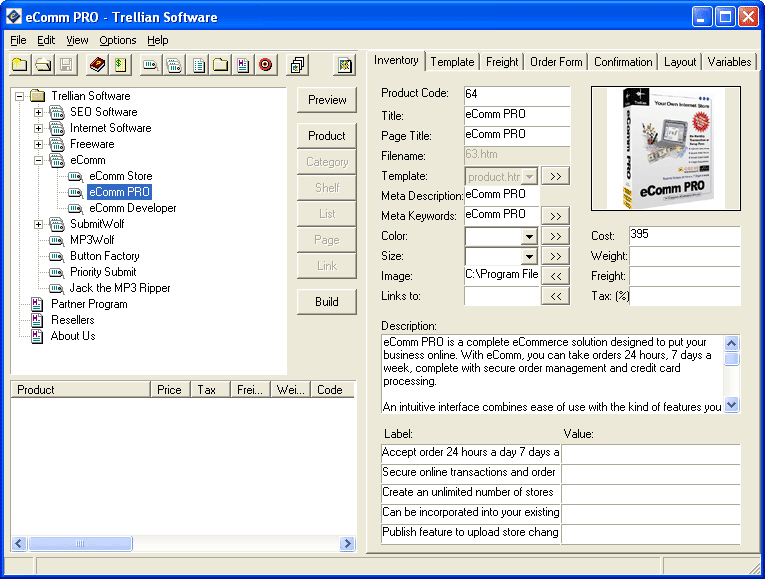The width and height of the screenshot is (765, 579).
Task: Expand the SubmitWolf tree node
Action: click(38, 224)
